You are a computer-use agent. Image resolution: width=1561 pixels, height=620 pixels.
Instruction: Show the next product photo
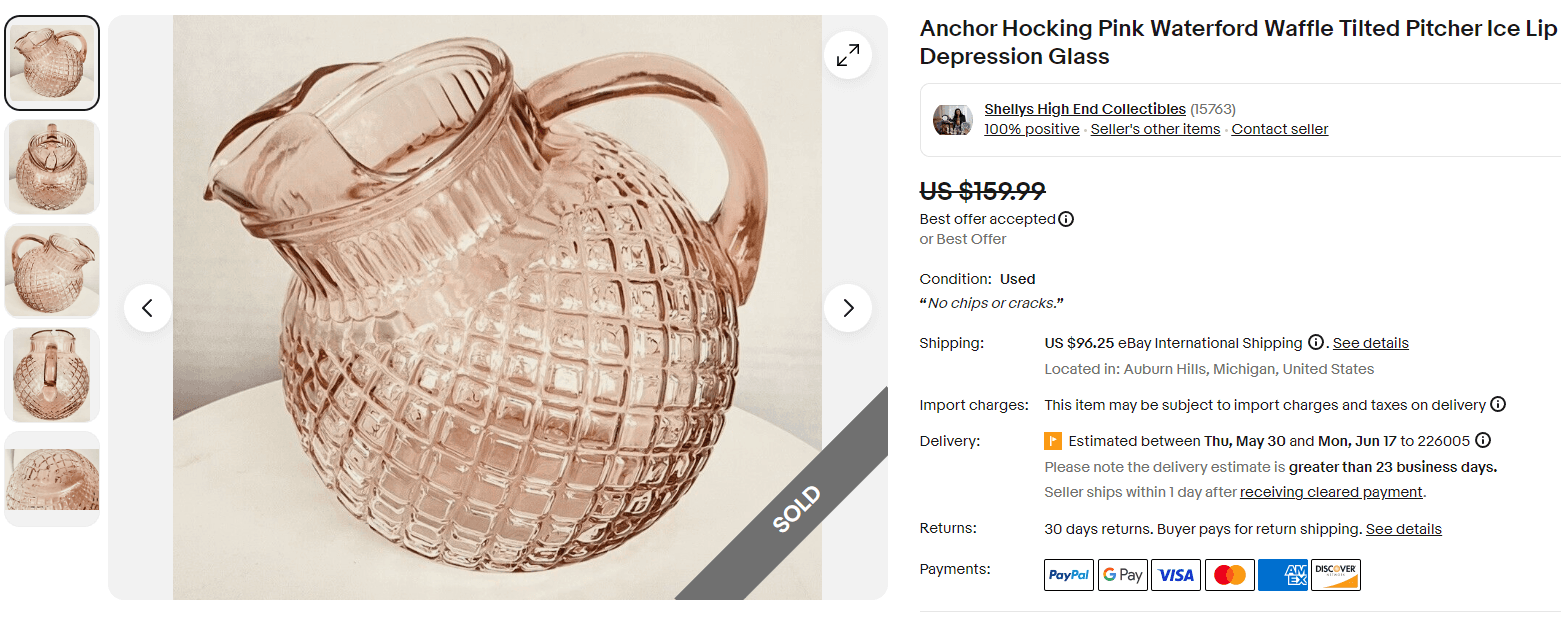click(x=848, y=308)
